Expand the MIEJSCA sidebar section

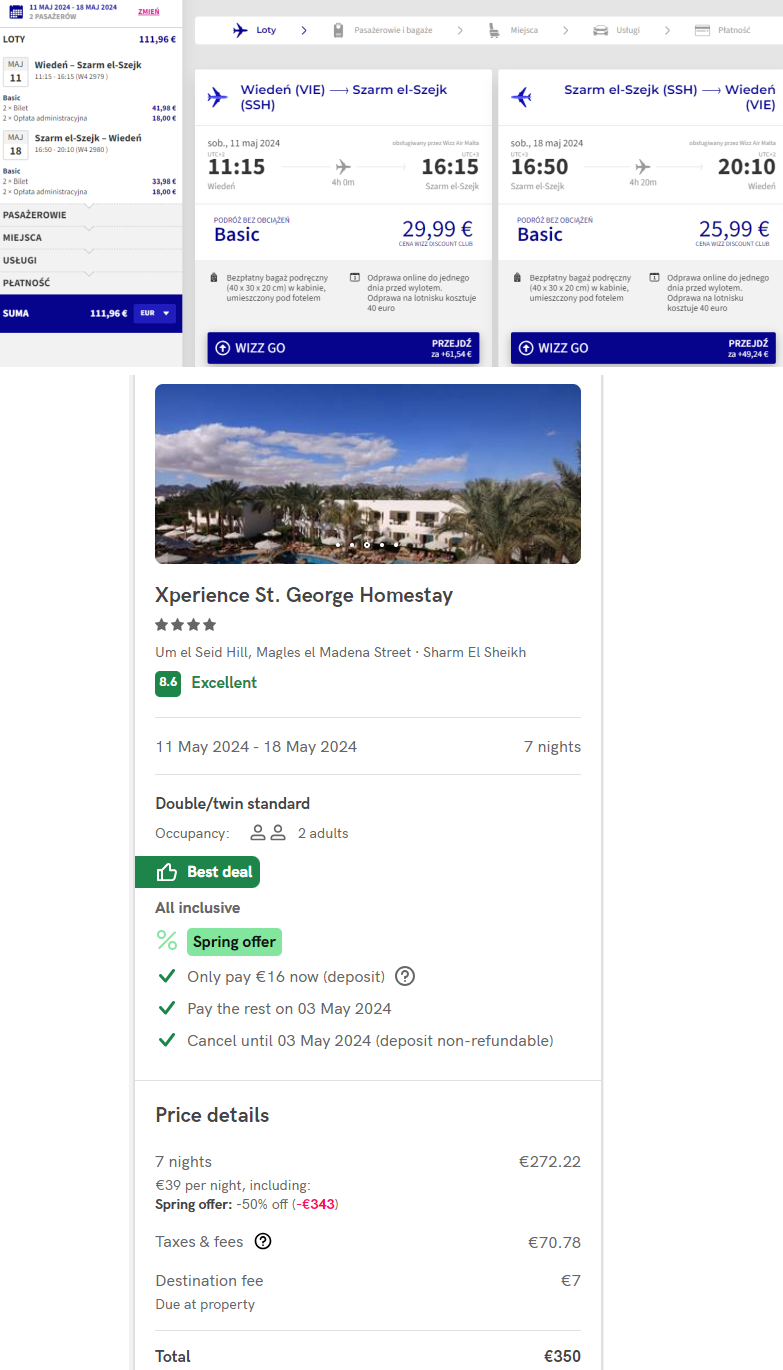(x=89, y=237)
